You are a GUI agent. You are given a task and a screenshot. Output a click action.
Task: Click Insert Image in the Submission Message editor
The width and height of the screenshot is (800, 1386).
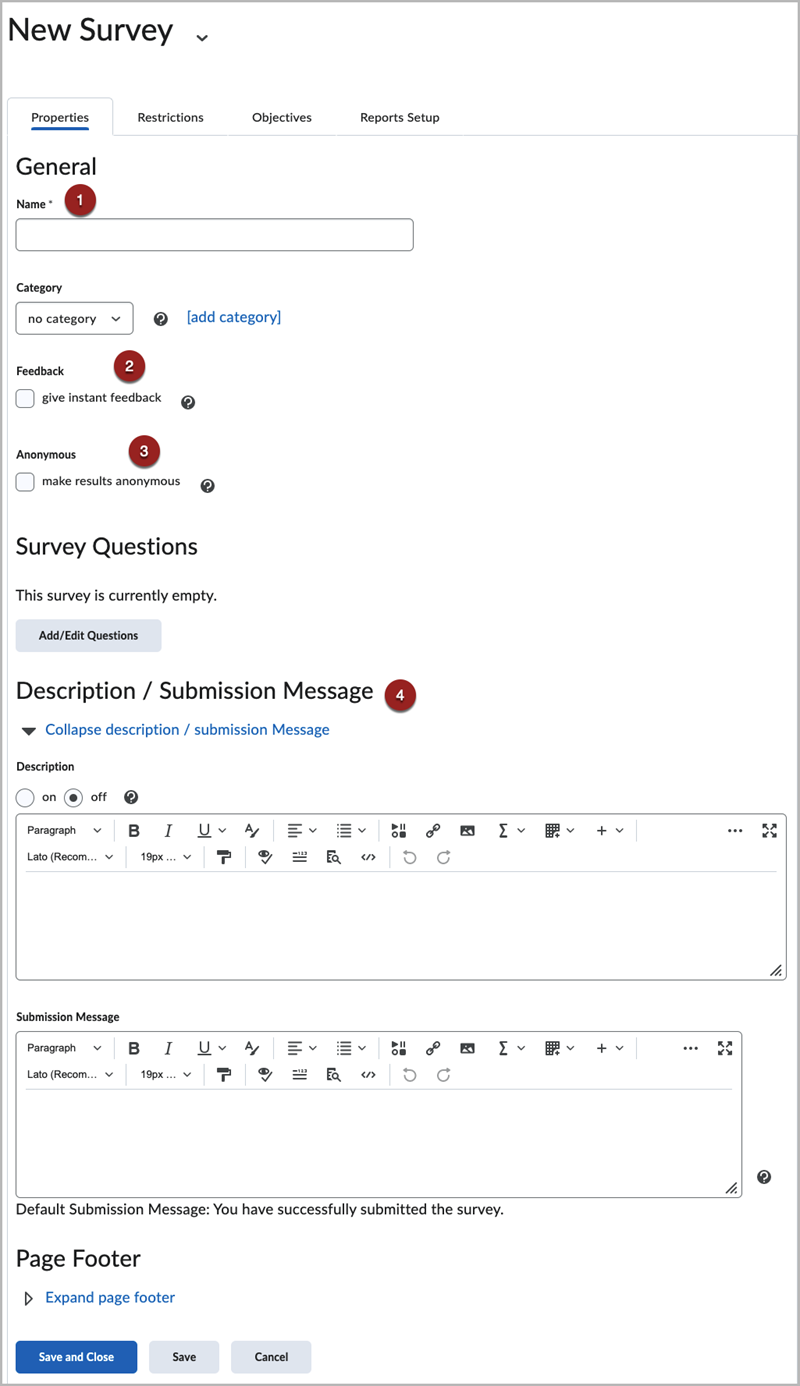[x=467, y=1048]
